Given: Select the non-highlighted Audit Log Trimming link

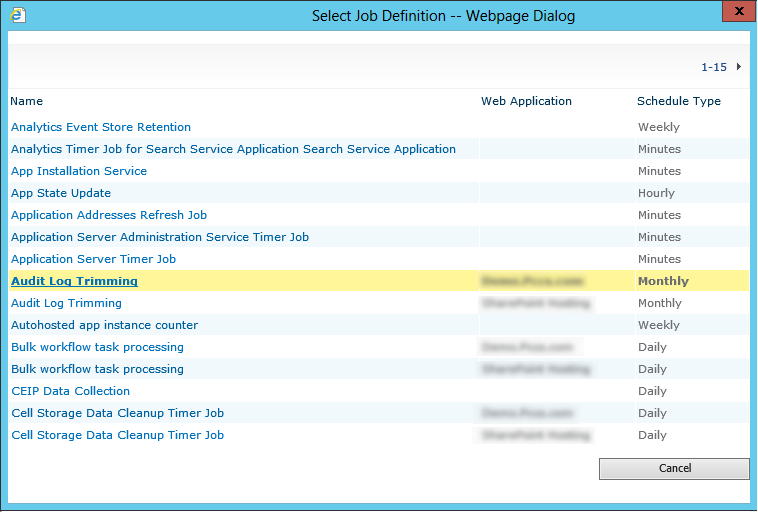Looking at the screenshot, I should (x=66, y=303).
